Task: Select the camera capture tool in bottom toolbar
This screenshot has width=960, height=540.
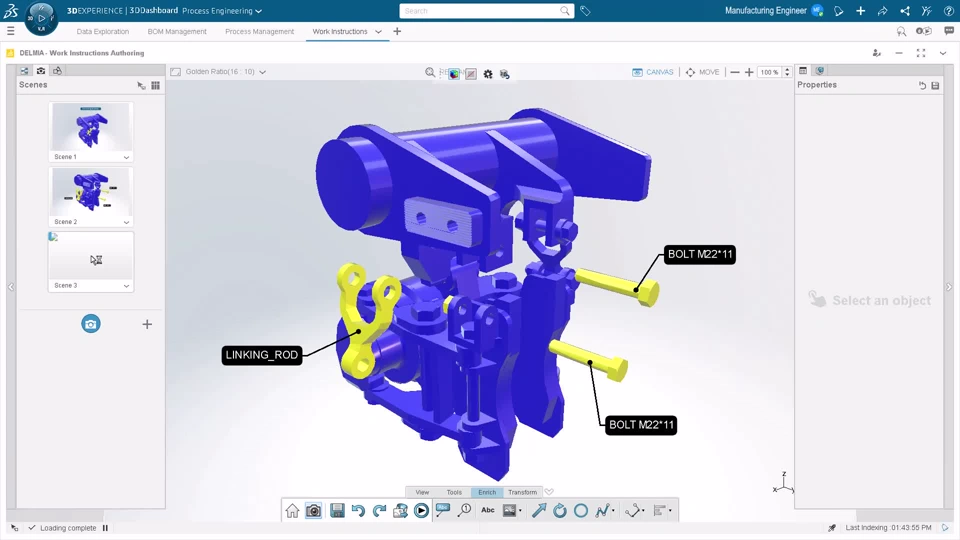Action: pyautogui.click(x=313, y=511)
